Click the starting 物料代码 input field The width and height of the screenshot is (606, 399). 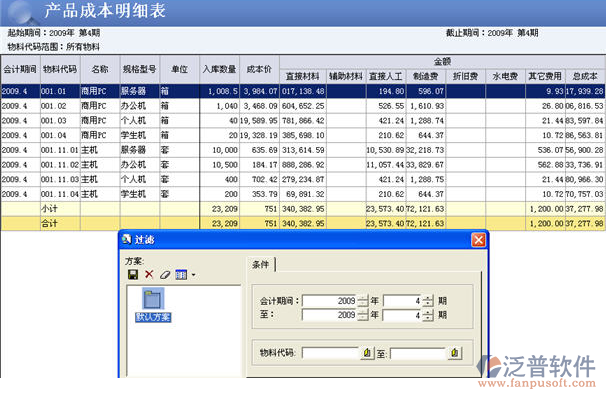pos(331,353)
